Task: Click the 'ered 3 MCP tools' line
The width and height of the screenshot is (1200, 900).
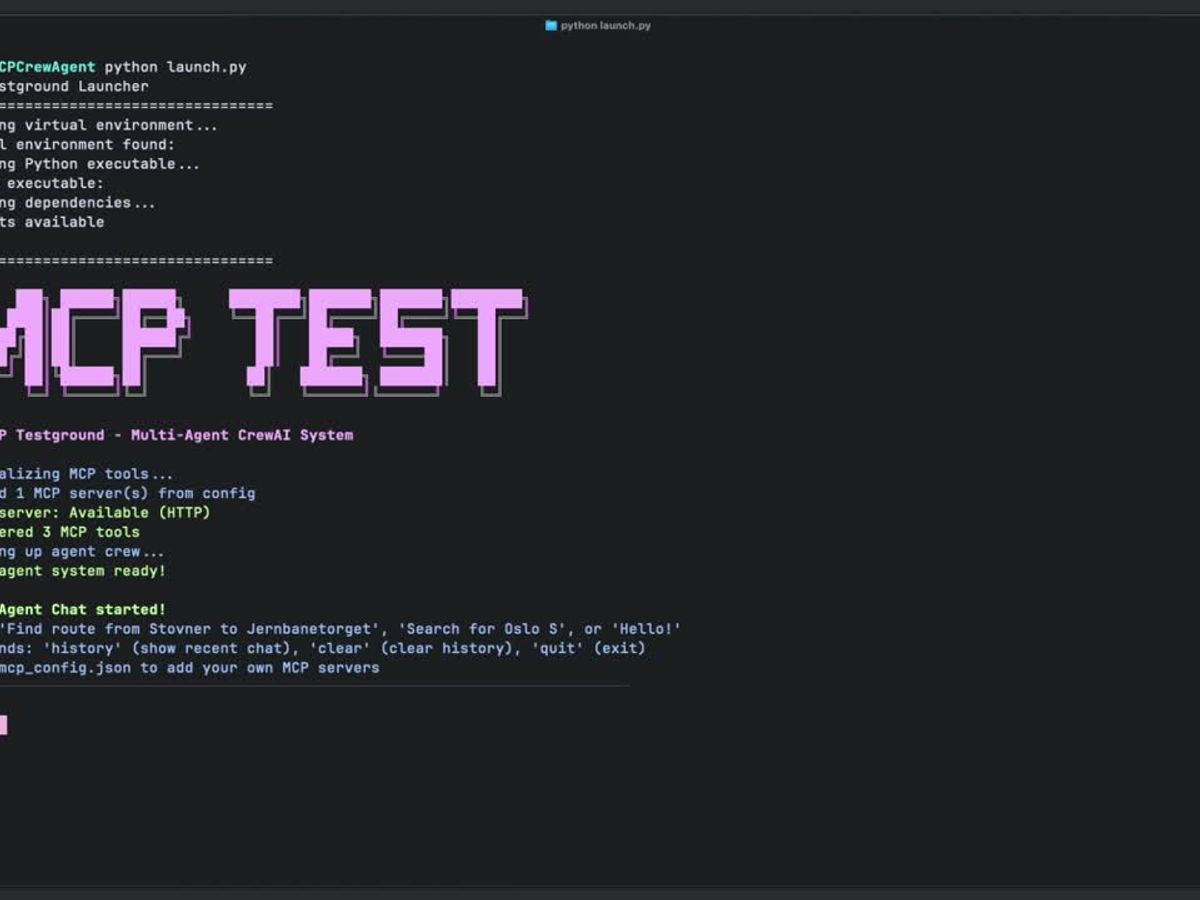Action: (x=70, y=532)
